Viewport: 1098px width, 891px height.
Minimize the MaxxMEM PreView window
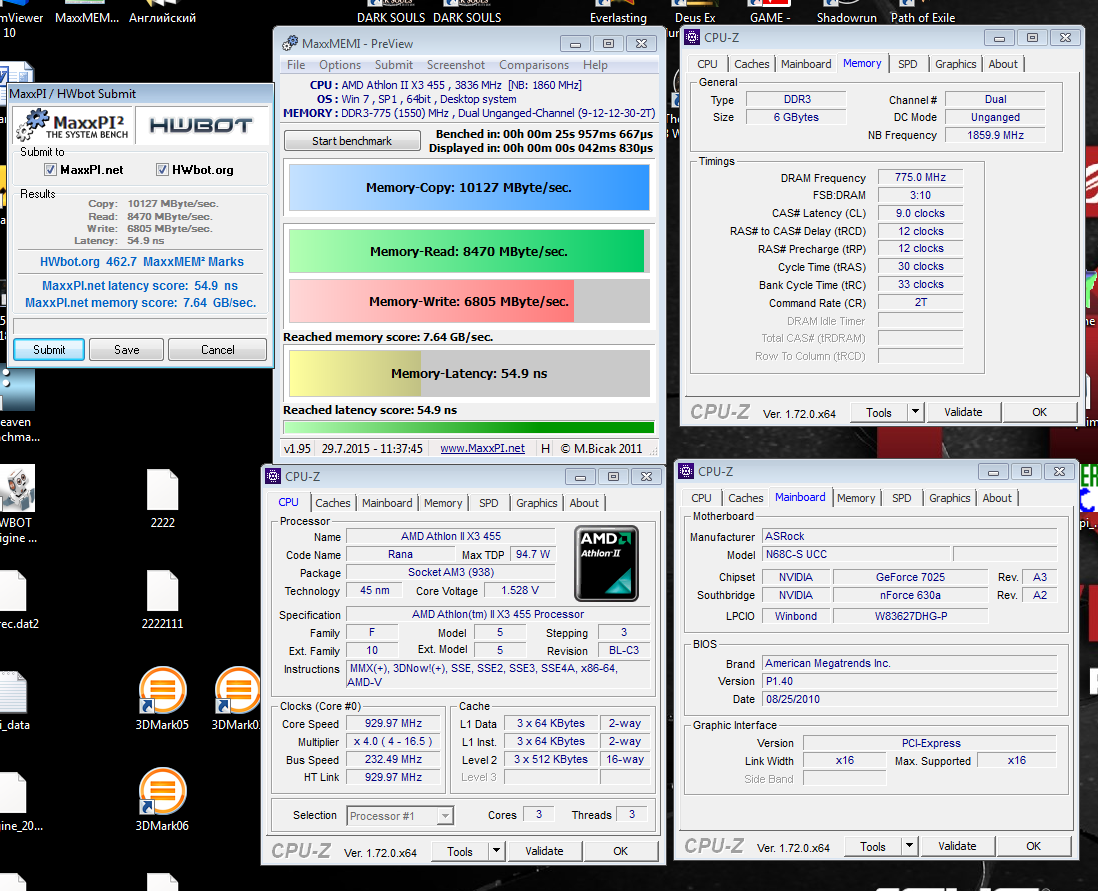coord(575,44)
